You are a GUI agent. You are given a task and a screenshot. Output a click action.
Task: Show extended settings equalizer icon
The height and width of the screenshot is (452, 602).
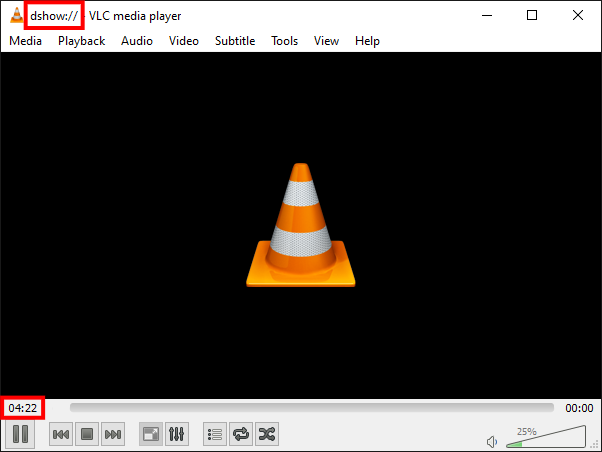click(177, 434)
